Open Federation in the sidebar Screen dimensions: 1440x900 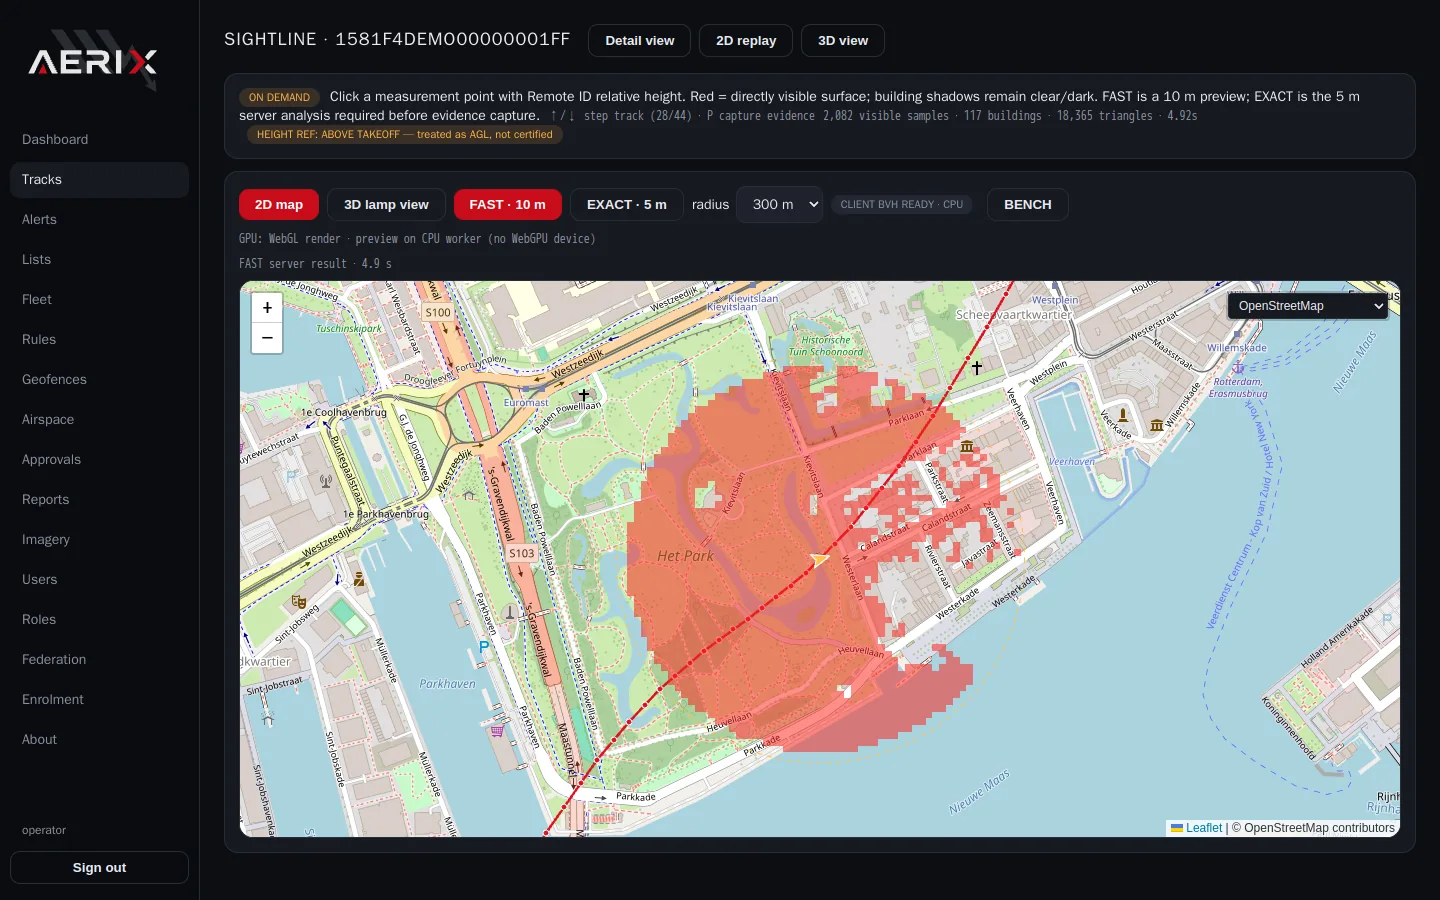pyautogui.click(x=99, y=659)
